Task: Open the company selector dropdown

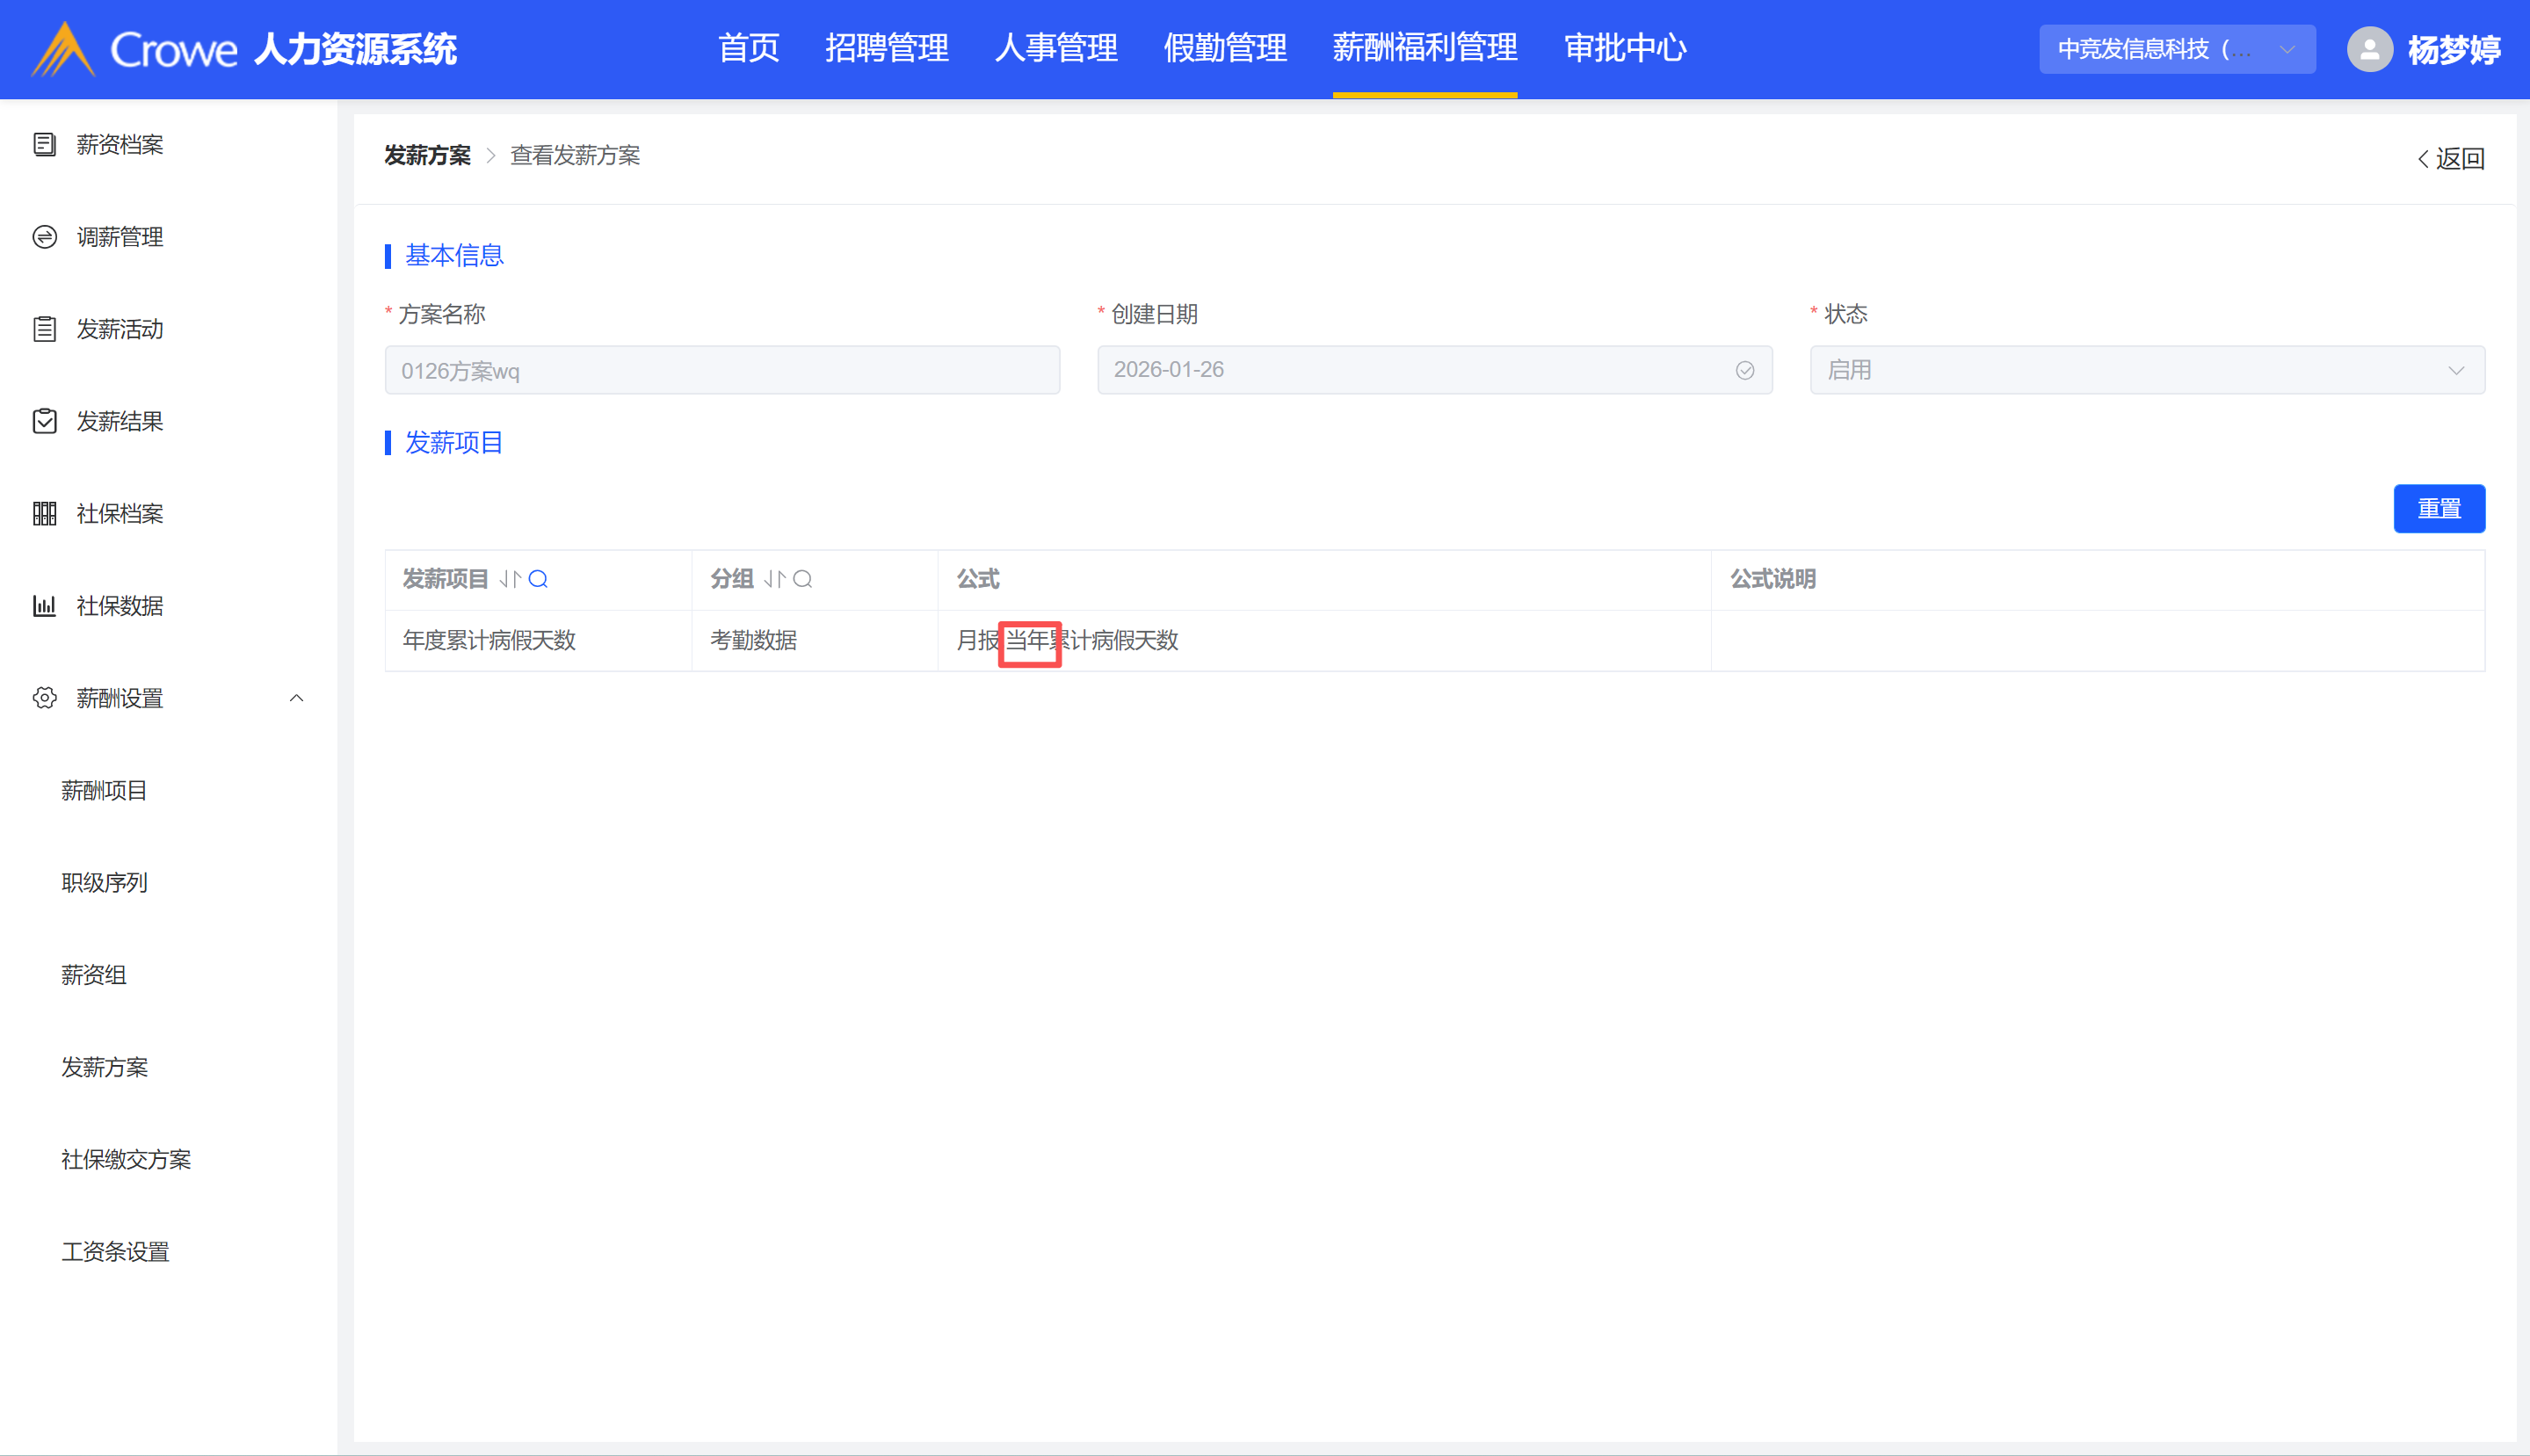Action: click(2176, 49)
